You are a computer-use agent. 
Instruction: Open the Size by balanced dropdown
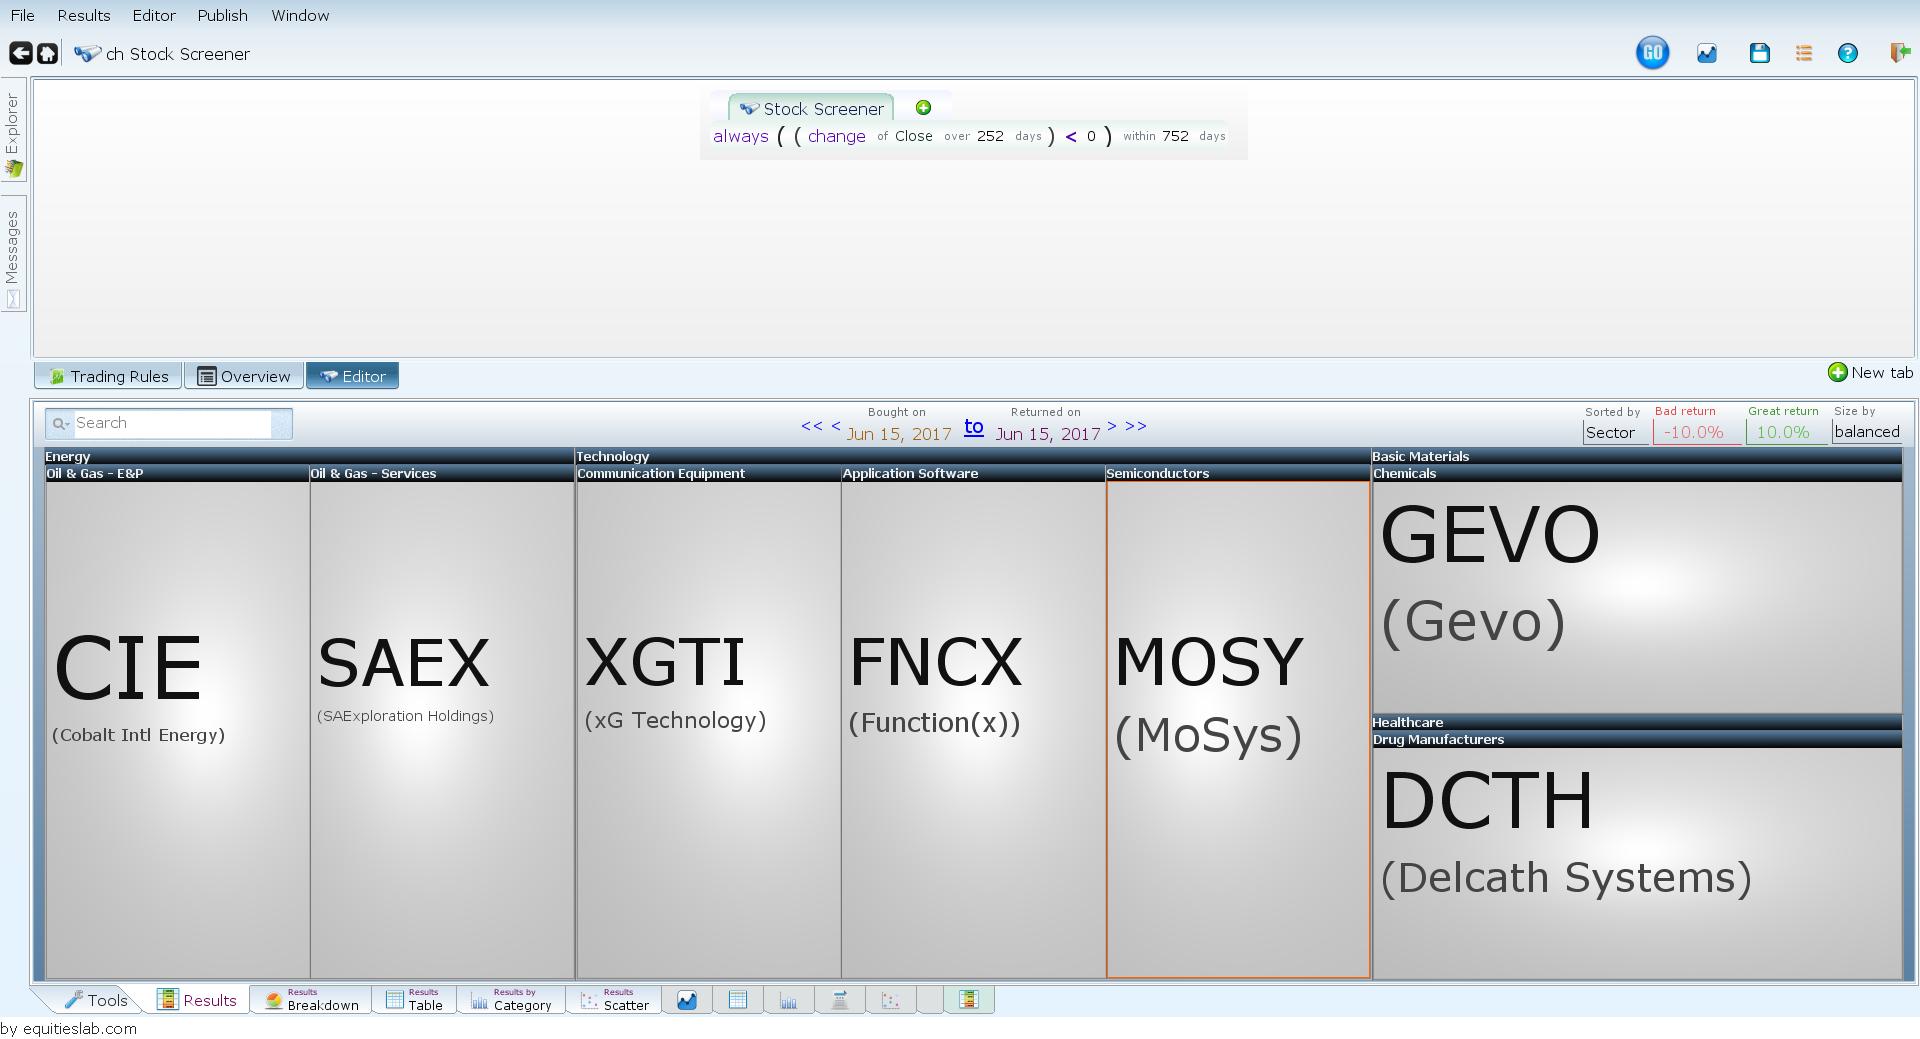tap(1867, 432)
